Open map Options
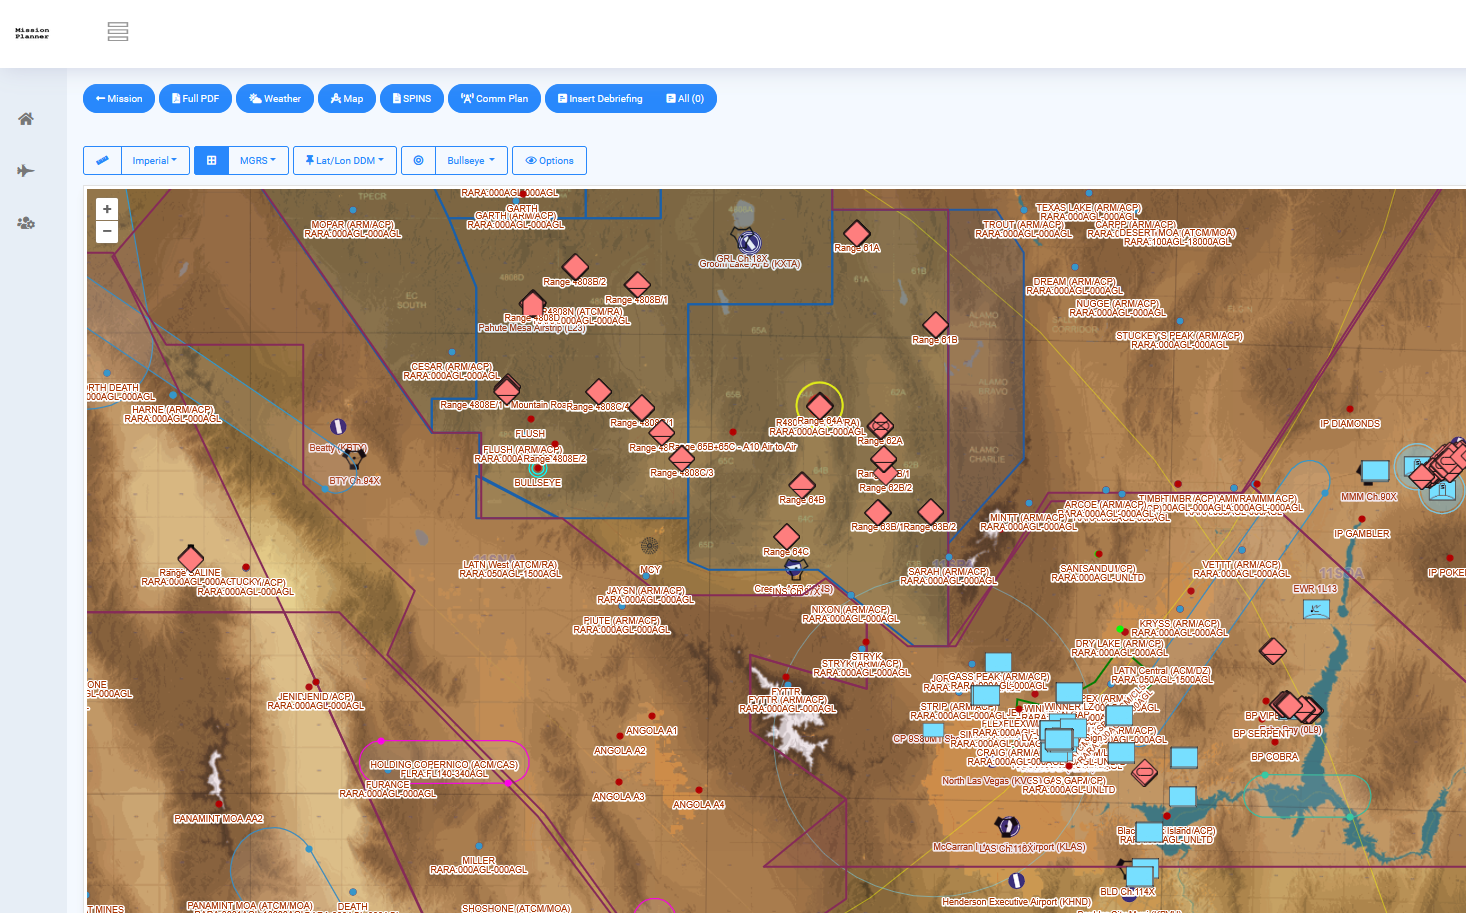Viewport: 1466px width, 913px height. pos(549,160)
